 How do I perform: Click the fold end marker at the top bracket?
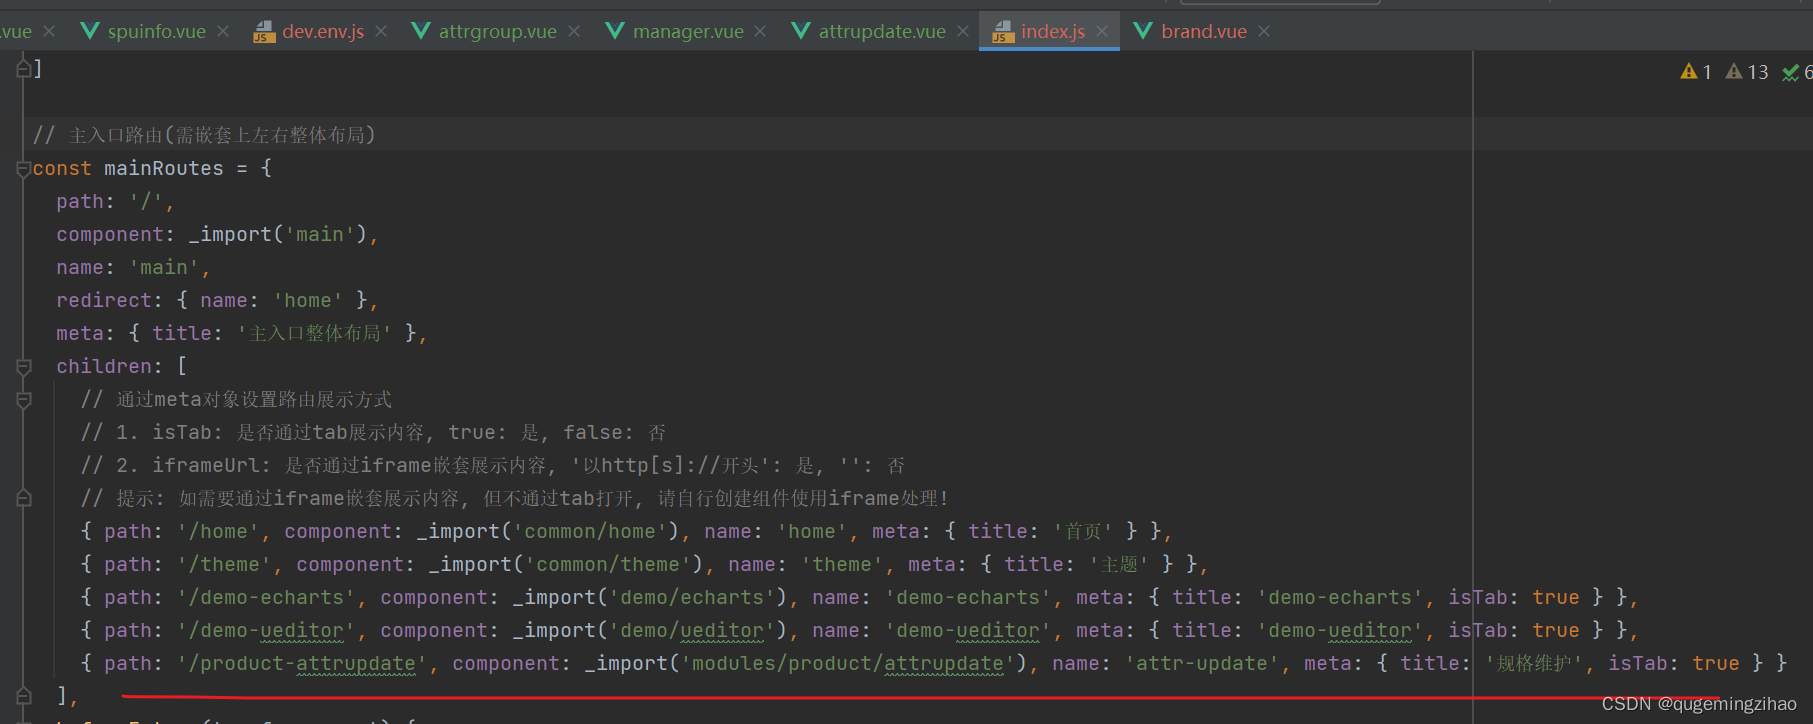coord(24,69)
